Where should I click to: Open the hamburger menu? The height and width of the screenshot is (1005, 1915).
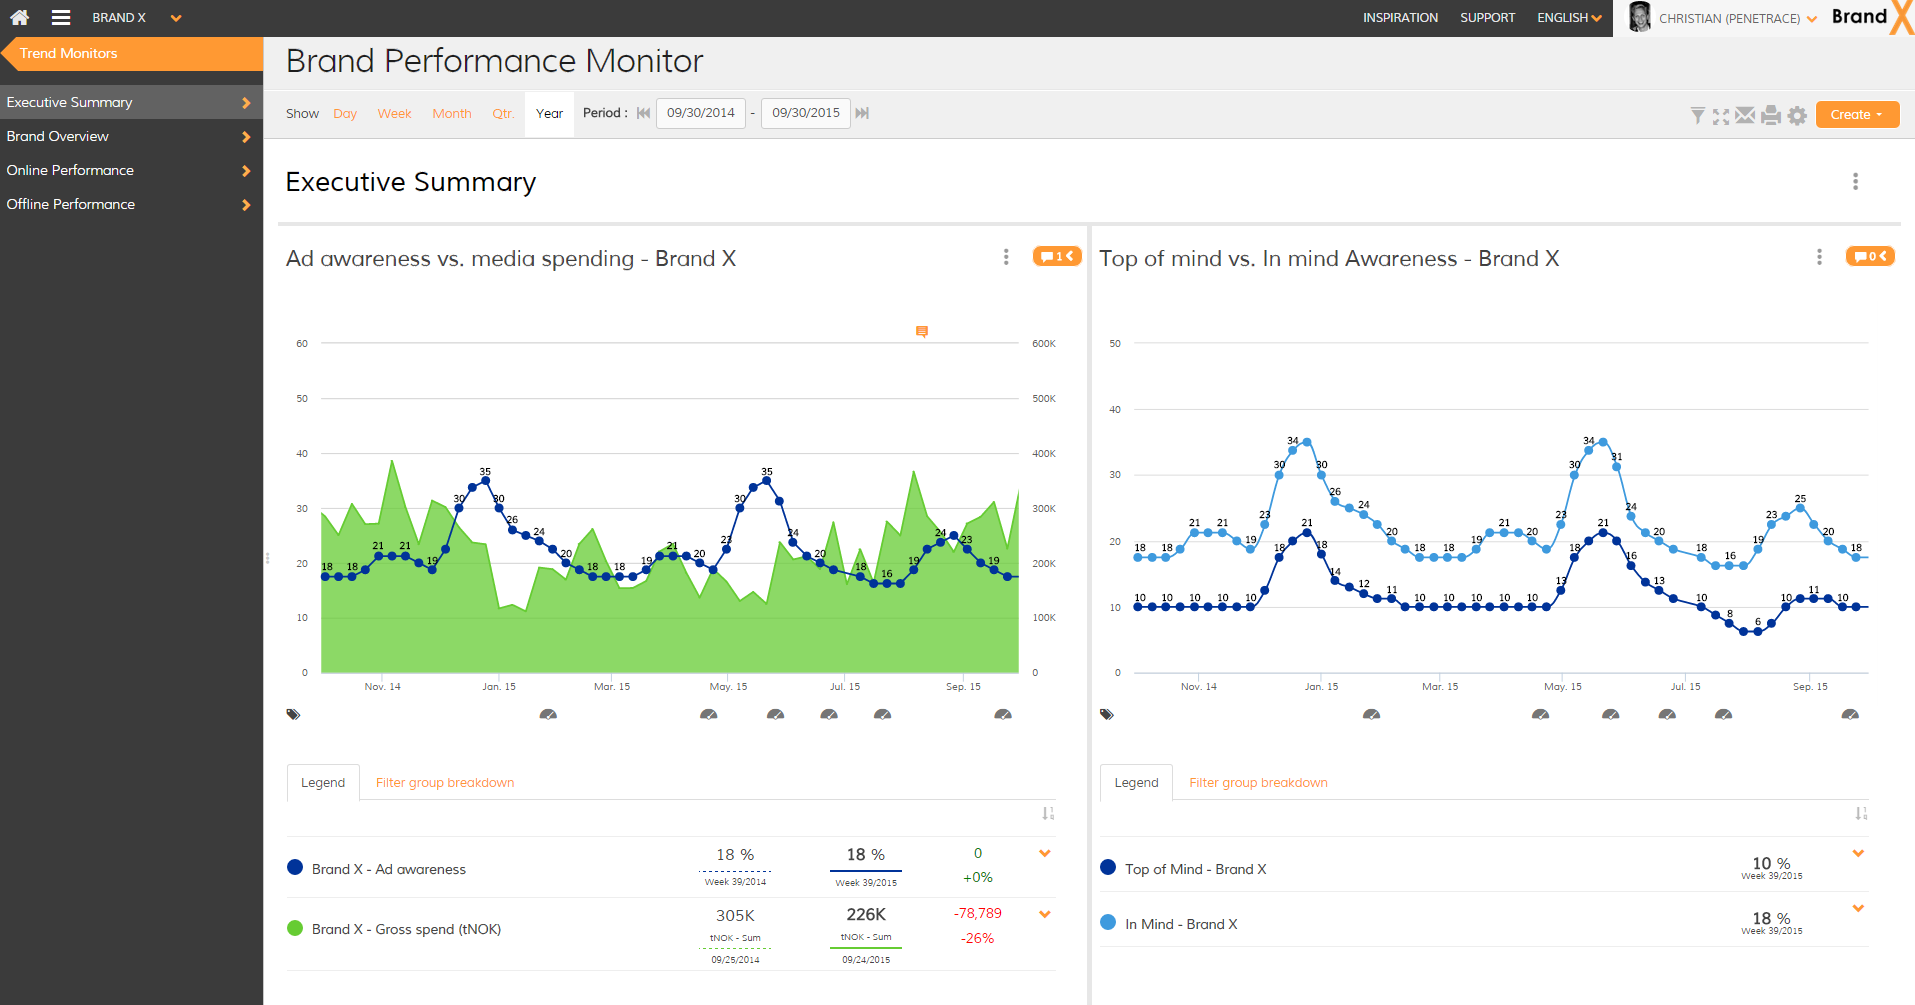click(61, 17)
